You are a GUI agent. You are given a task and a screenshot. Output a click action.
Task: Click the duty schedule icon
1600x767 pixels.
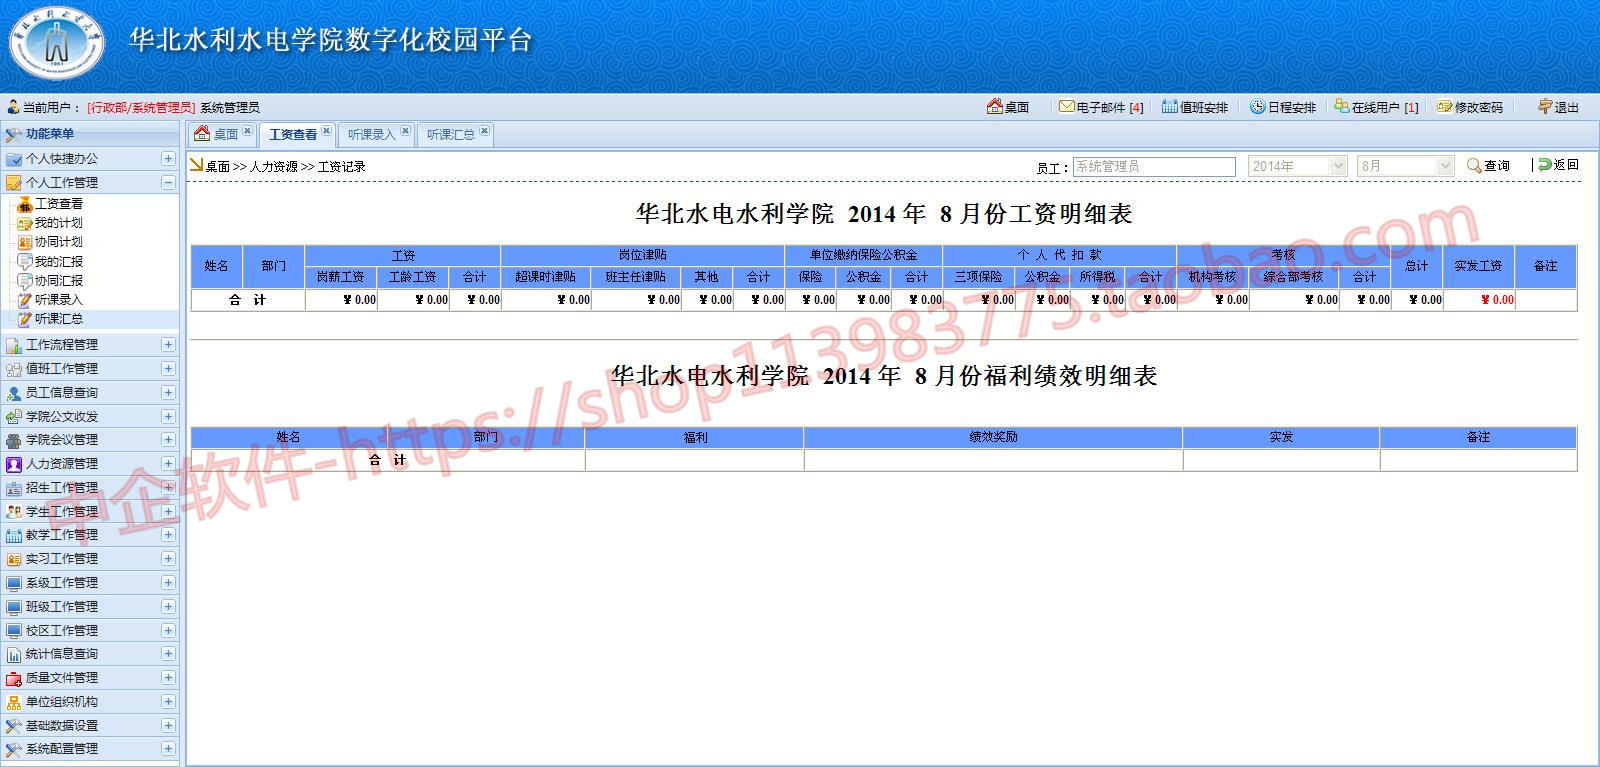1169,106
